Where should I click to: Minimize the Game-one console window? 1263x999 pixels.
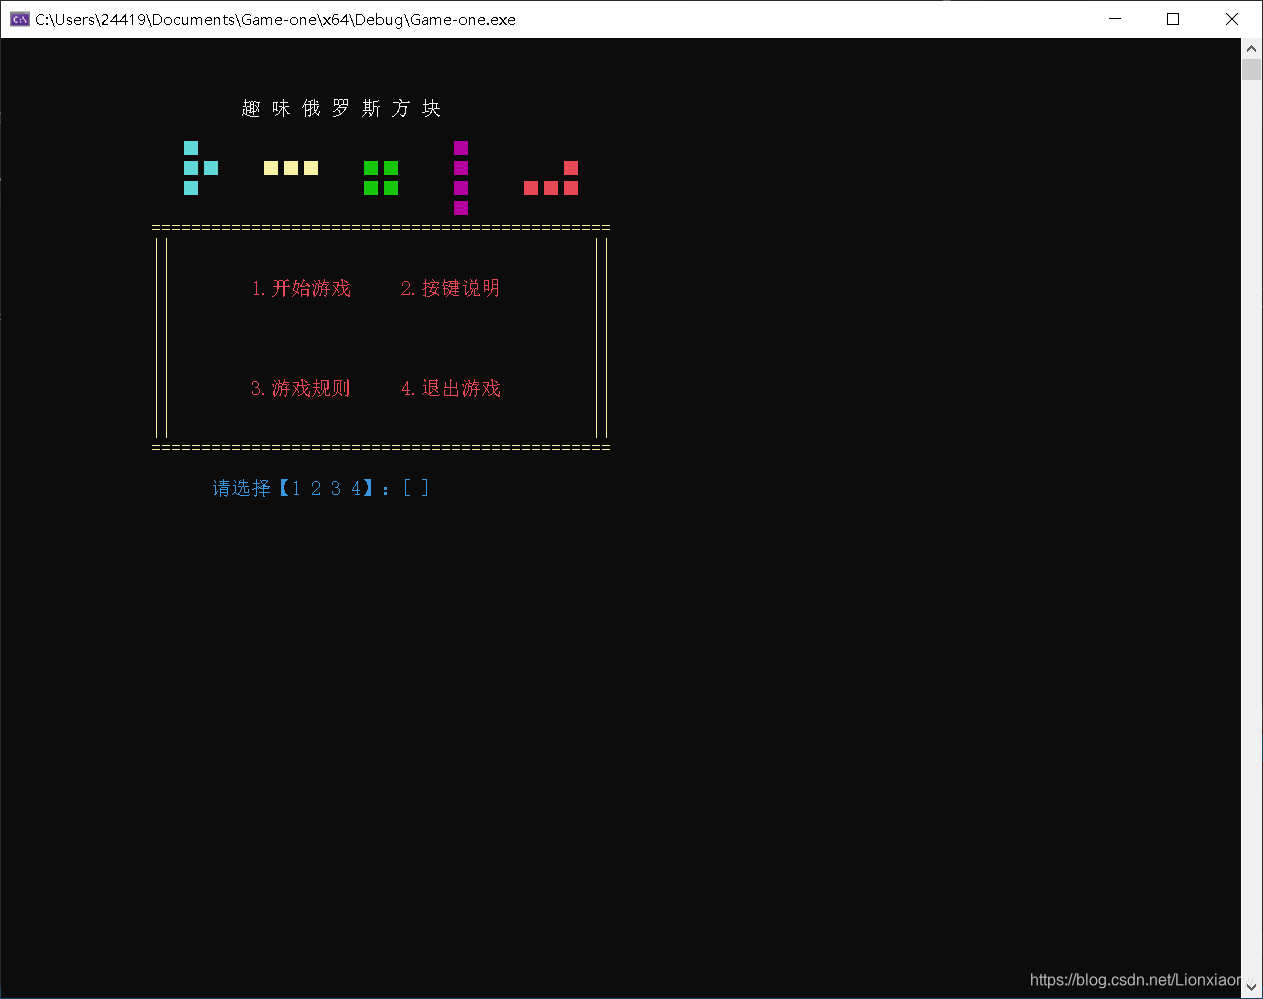tap(1116, 19)
